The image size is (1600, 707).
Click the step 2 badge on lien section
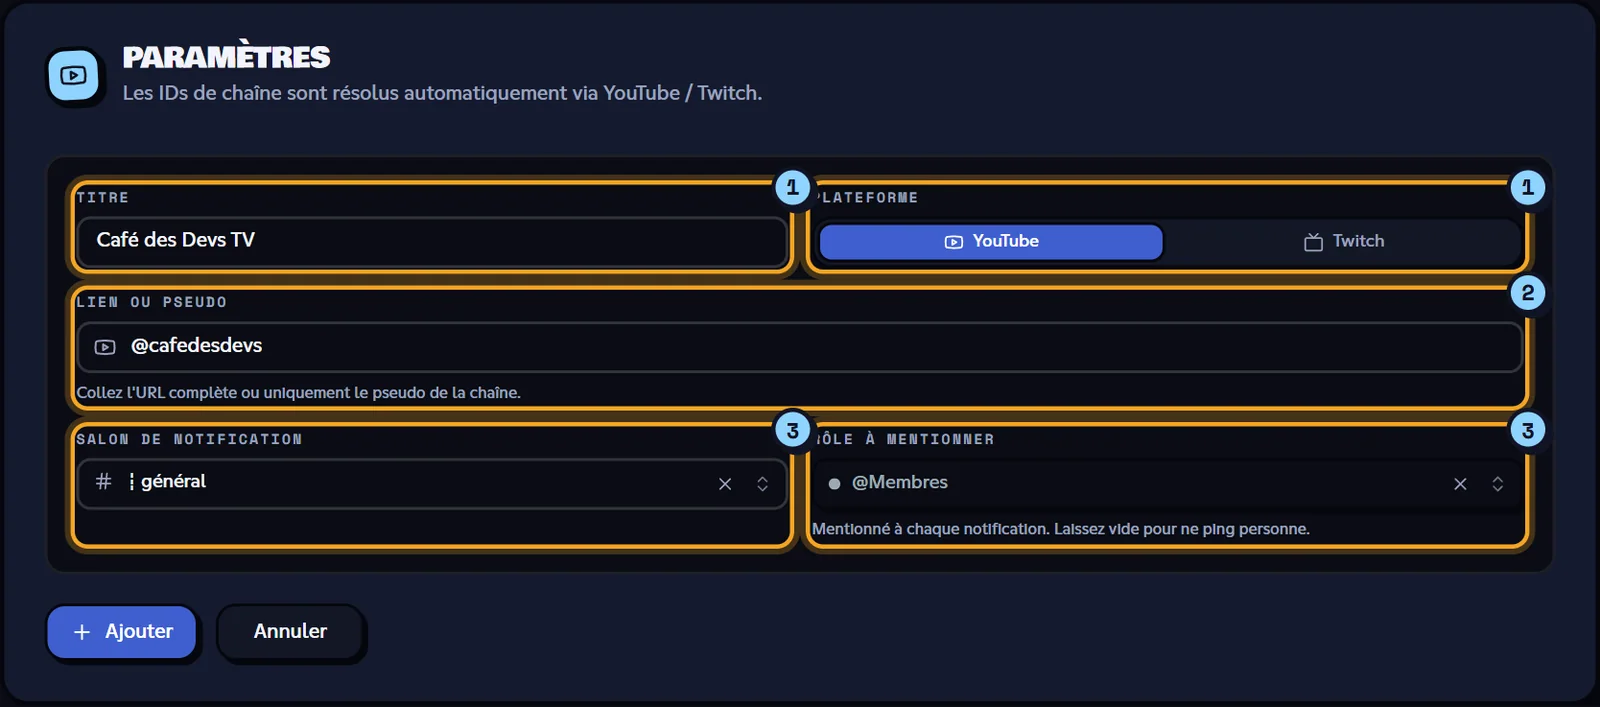pyautogui.click(x=1527, y=293)
